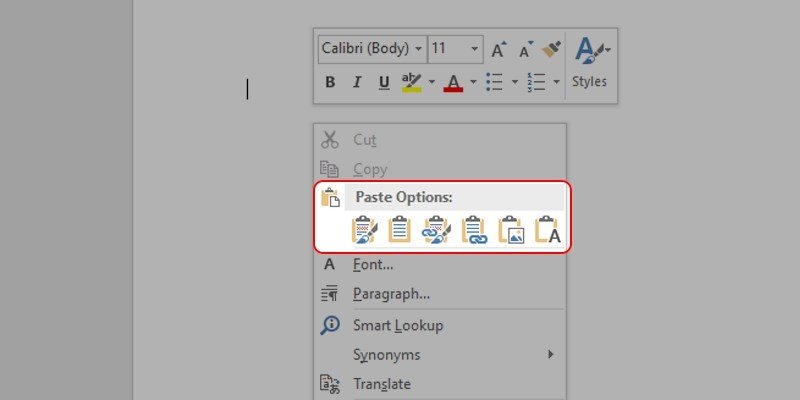Toggle Bold formatting
The width and height of the screenshot is (800, 400).
tap(331, 82)
